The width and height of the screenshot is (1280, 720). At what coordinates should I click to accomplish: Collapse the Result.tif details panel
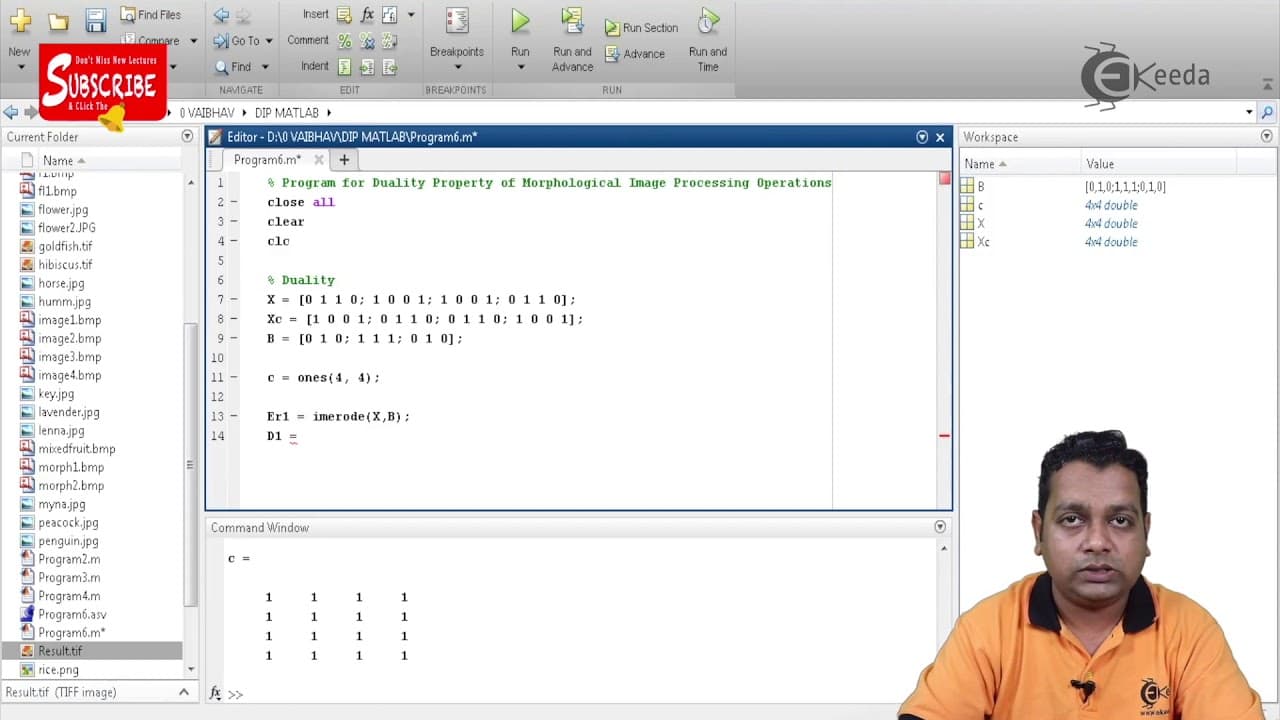point(184,692)
